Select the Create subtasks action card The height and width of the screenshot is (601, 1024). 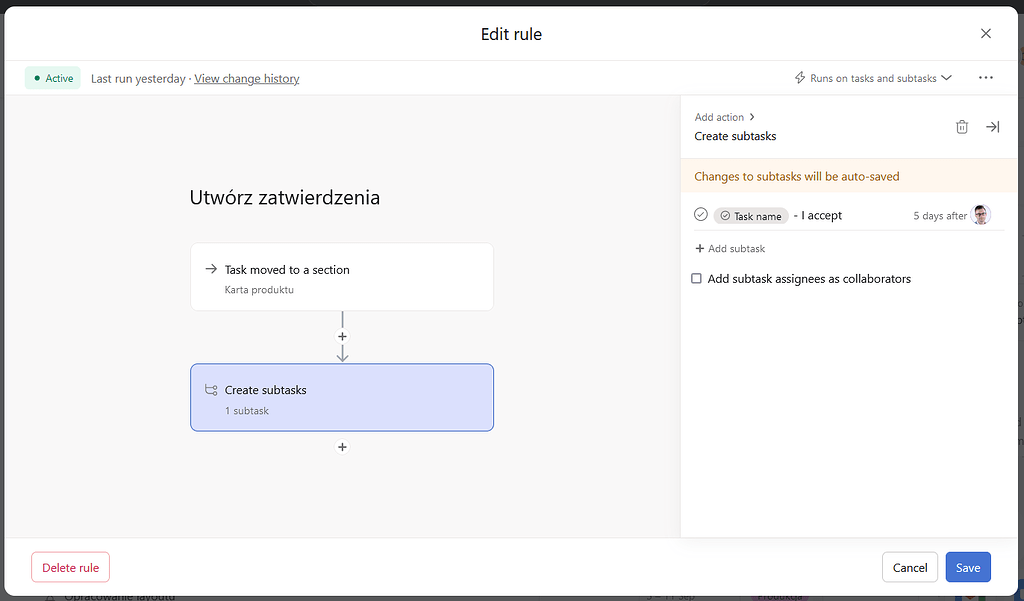pyautogui.click(x=342, y=397)
